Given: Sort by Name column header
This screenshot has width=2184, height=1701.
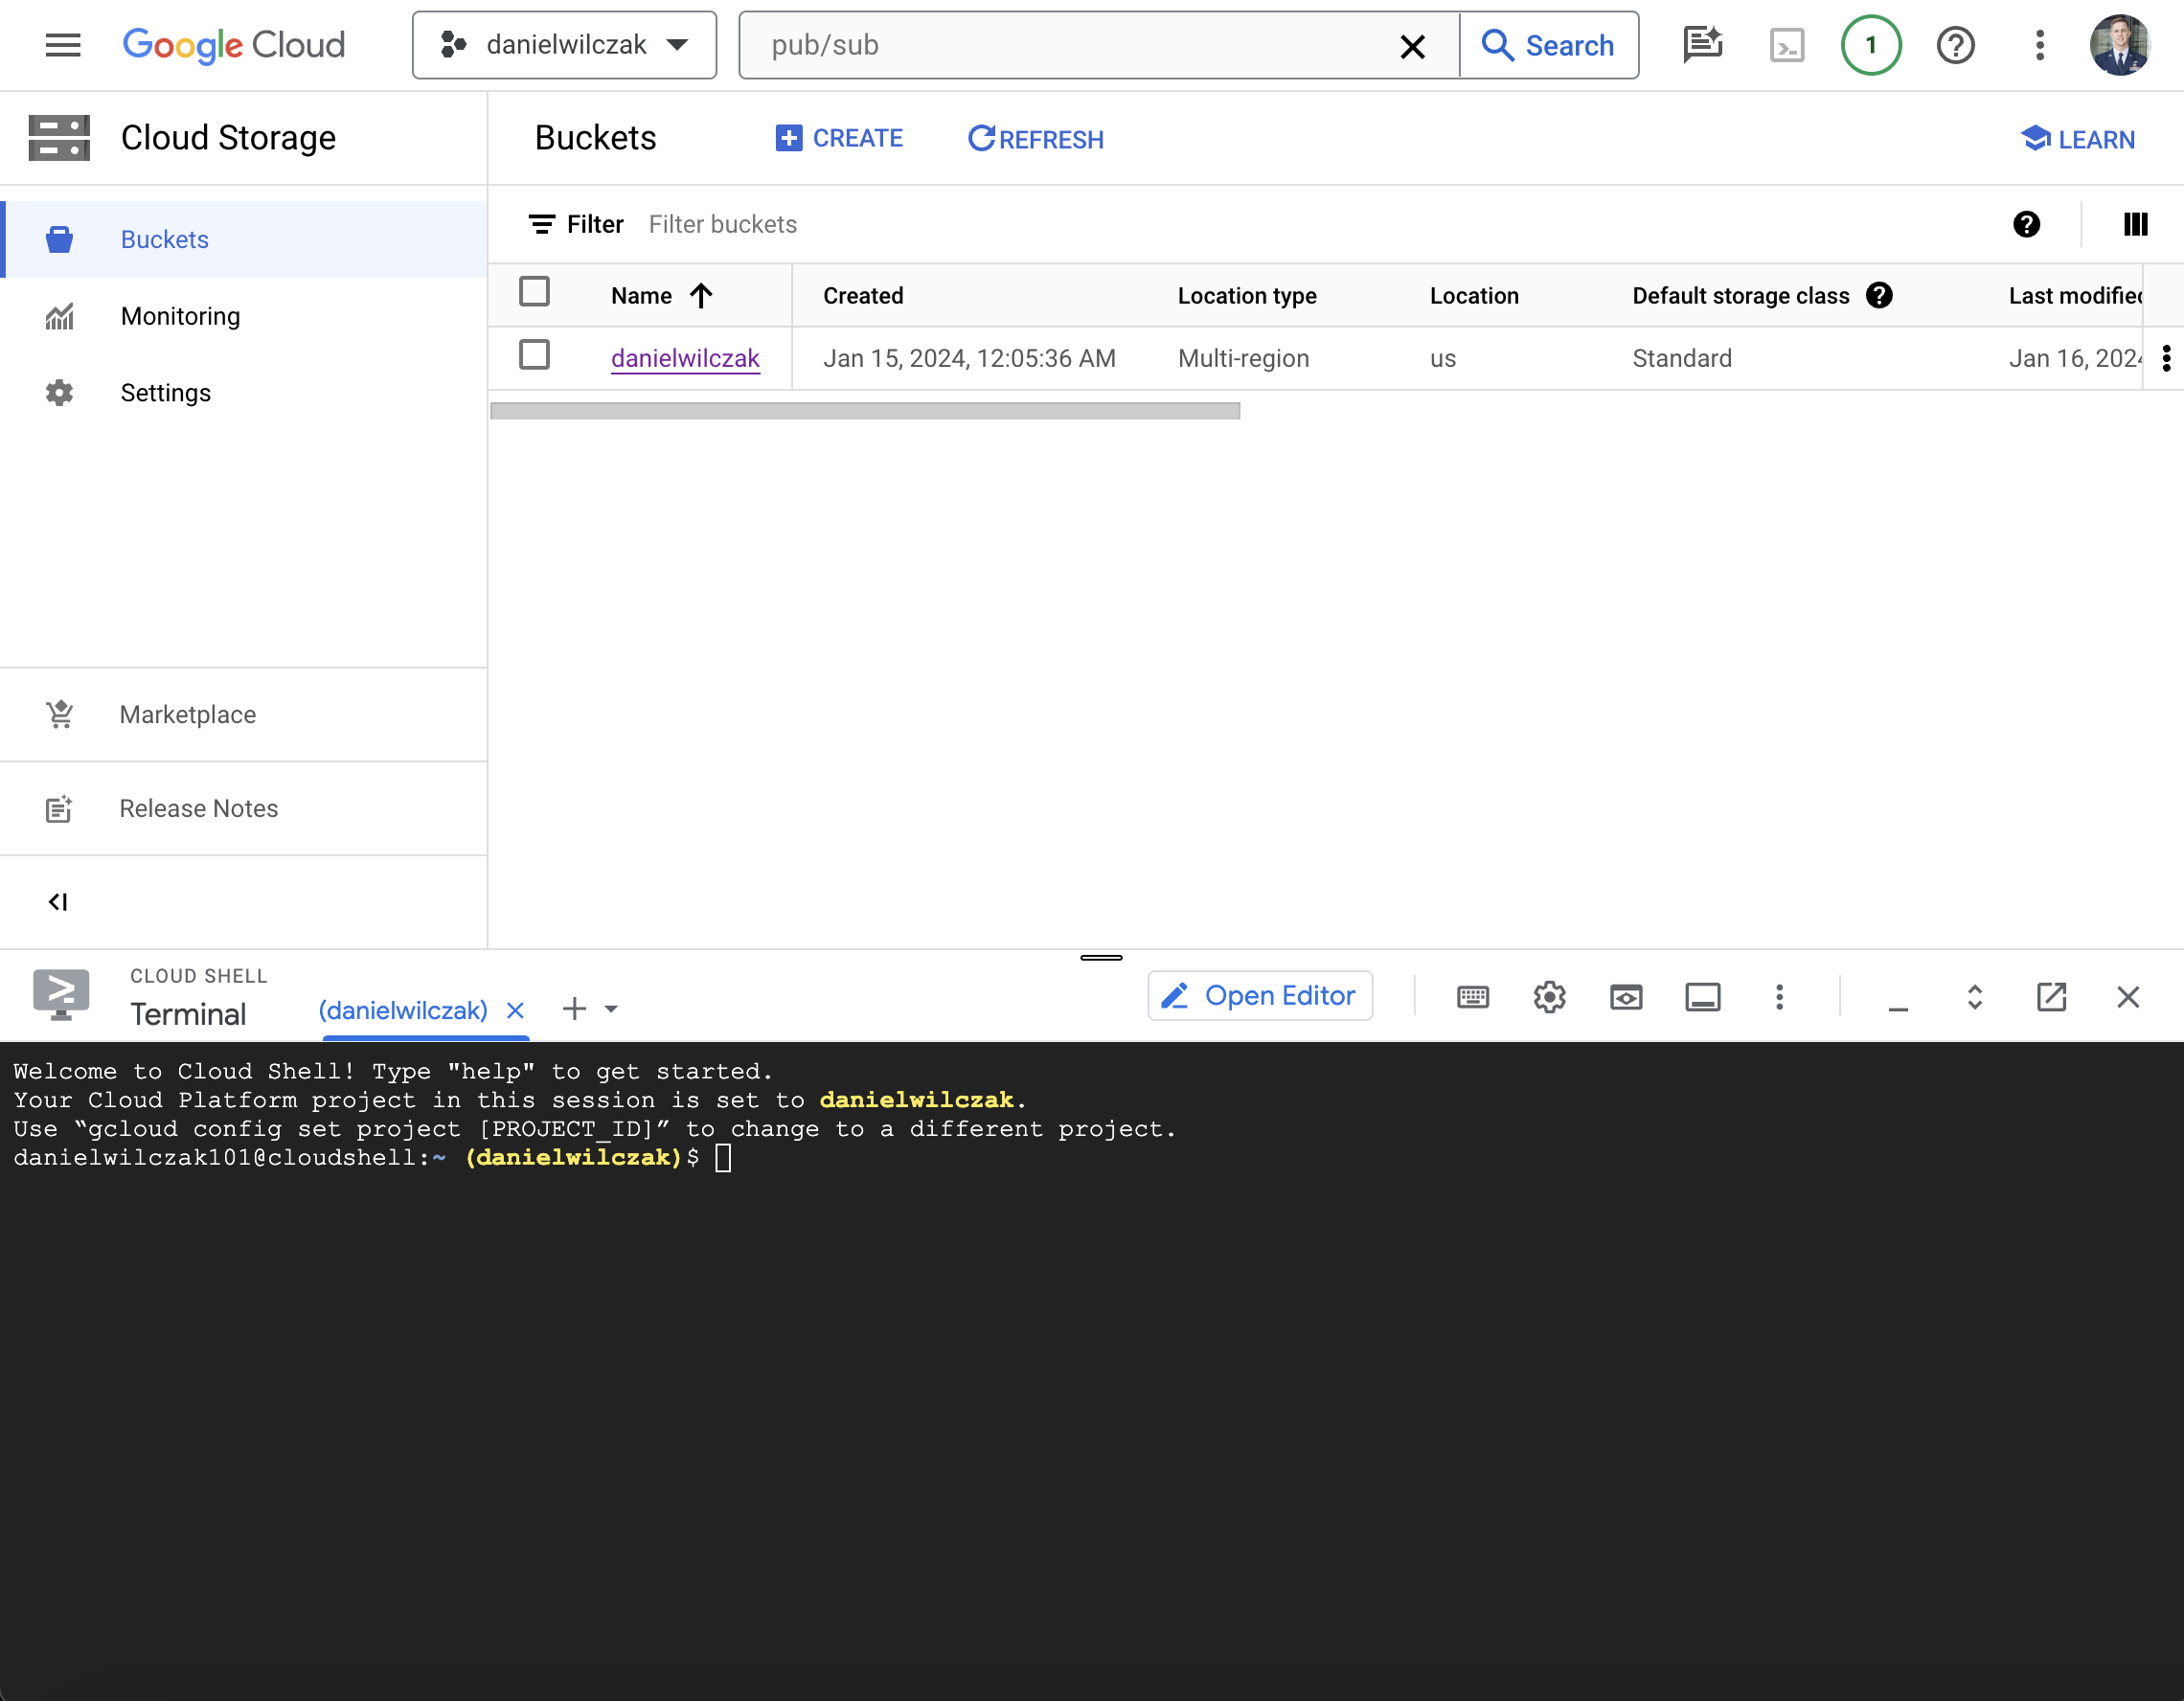Looking at the screenshot, I should pos(642,296).
